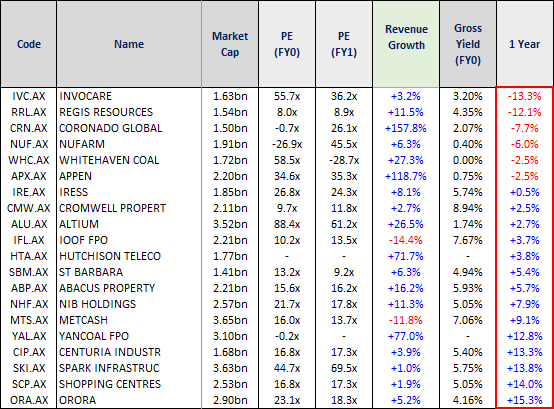This screenshot has height=409, width=554.
Task: Select the 1 Year column header
Action: pos(524,44)
